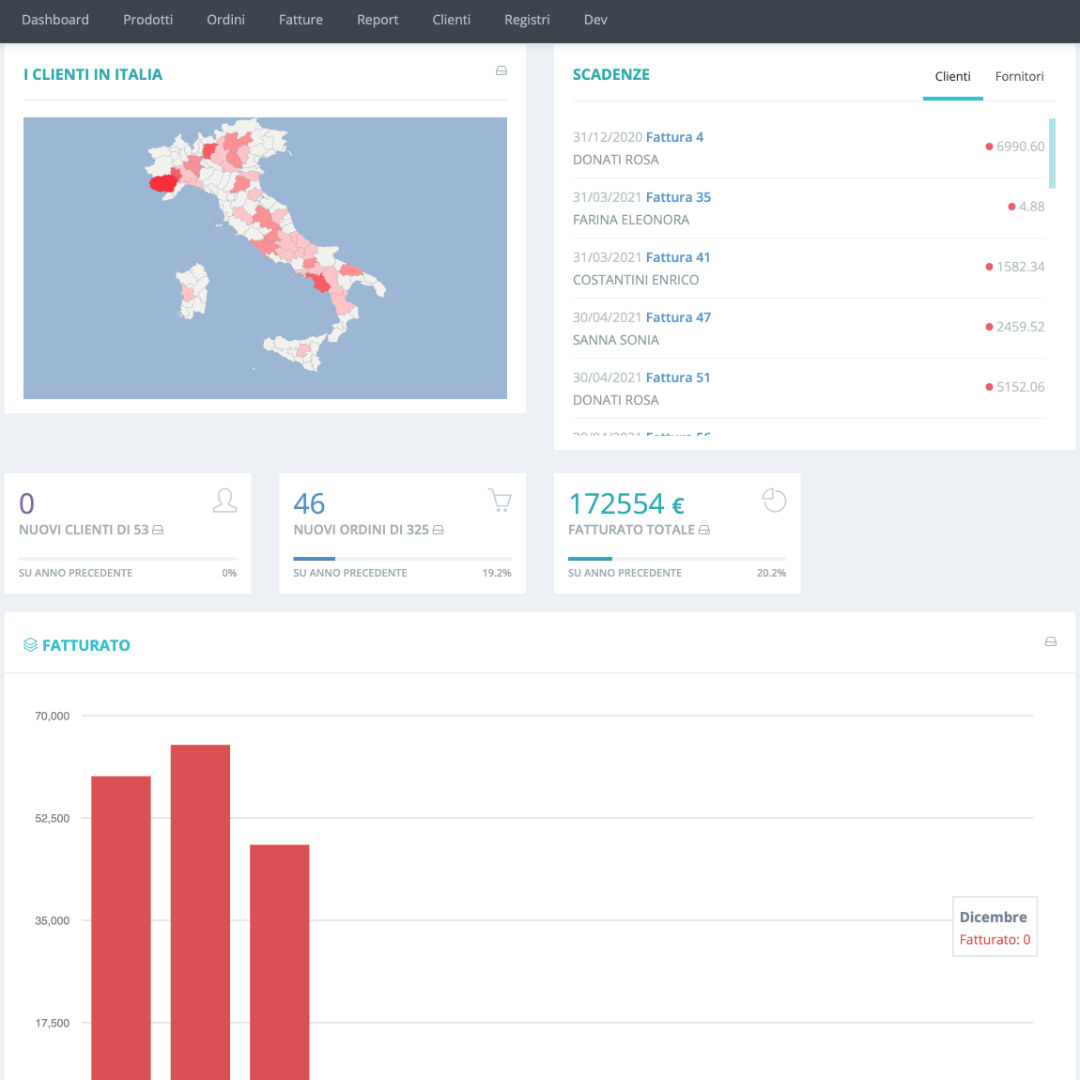This screenshot has width=1080, height=1080.
Task: Click print icon in I Clienti in Italia panel
Action: pos(501,70)
